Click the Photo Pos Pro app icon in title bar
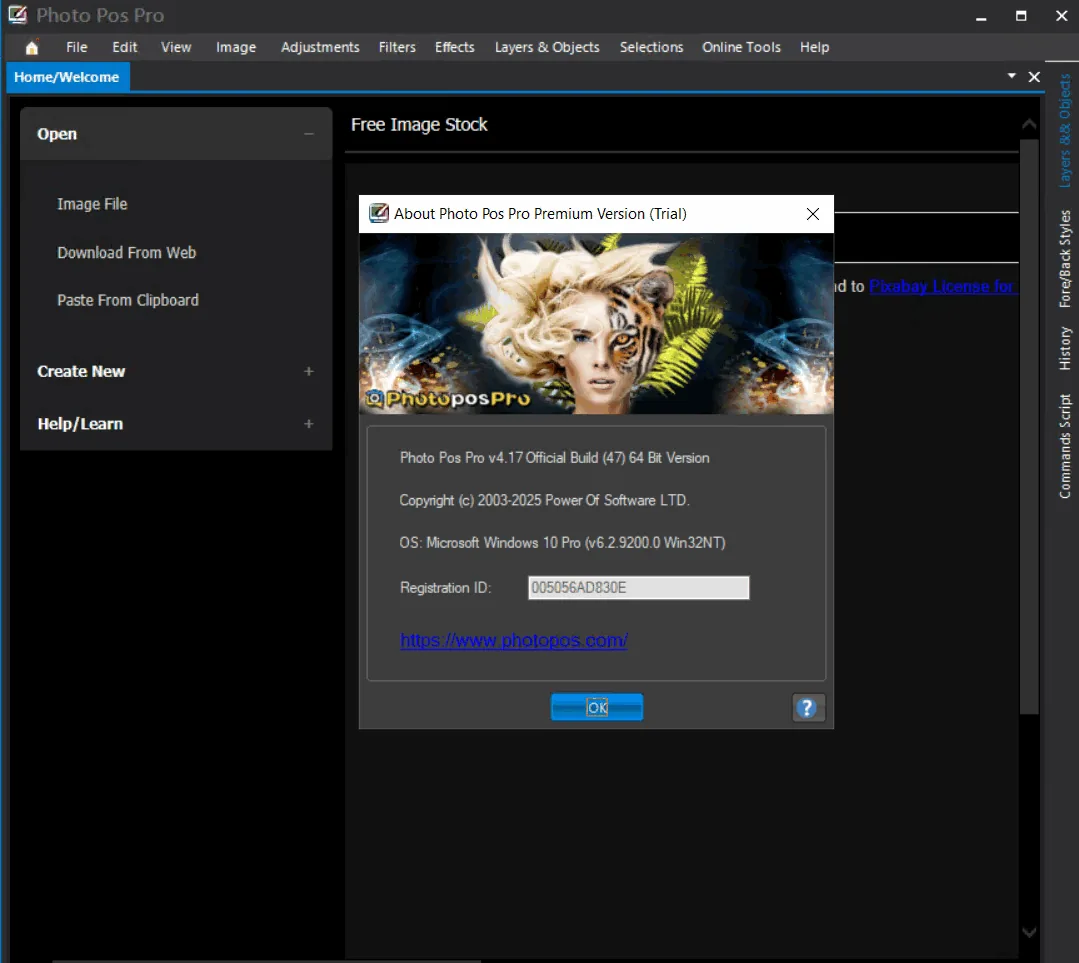The height and width of the screenshot is (963, 1079). tap(18, 14)
